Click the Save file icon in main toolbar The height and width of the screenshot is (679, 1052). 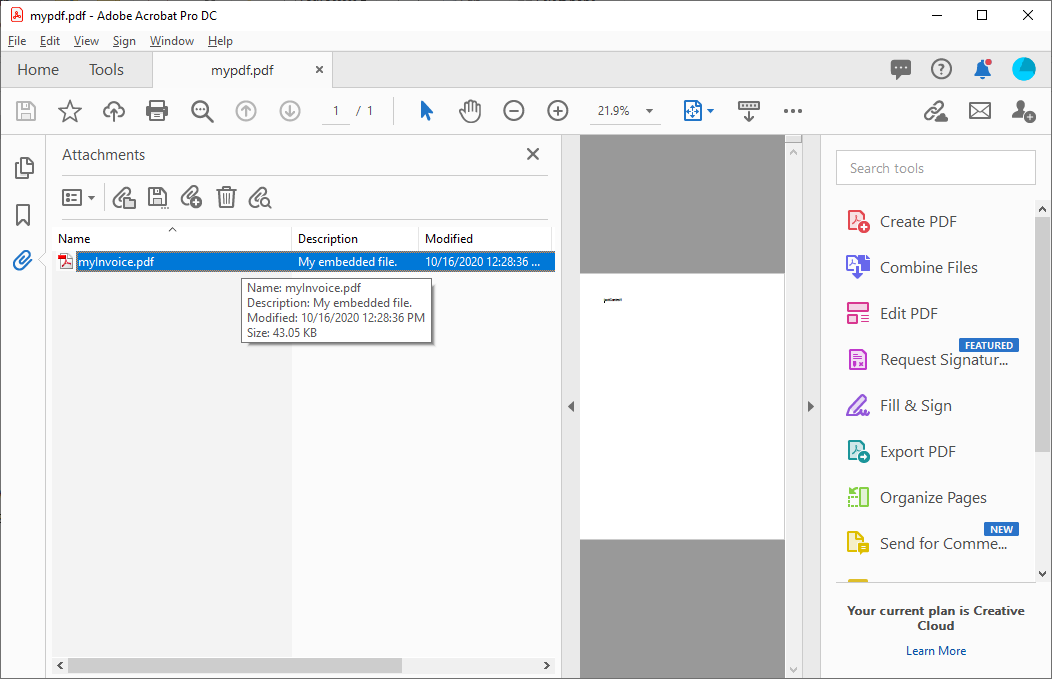(x=25, y=111)
